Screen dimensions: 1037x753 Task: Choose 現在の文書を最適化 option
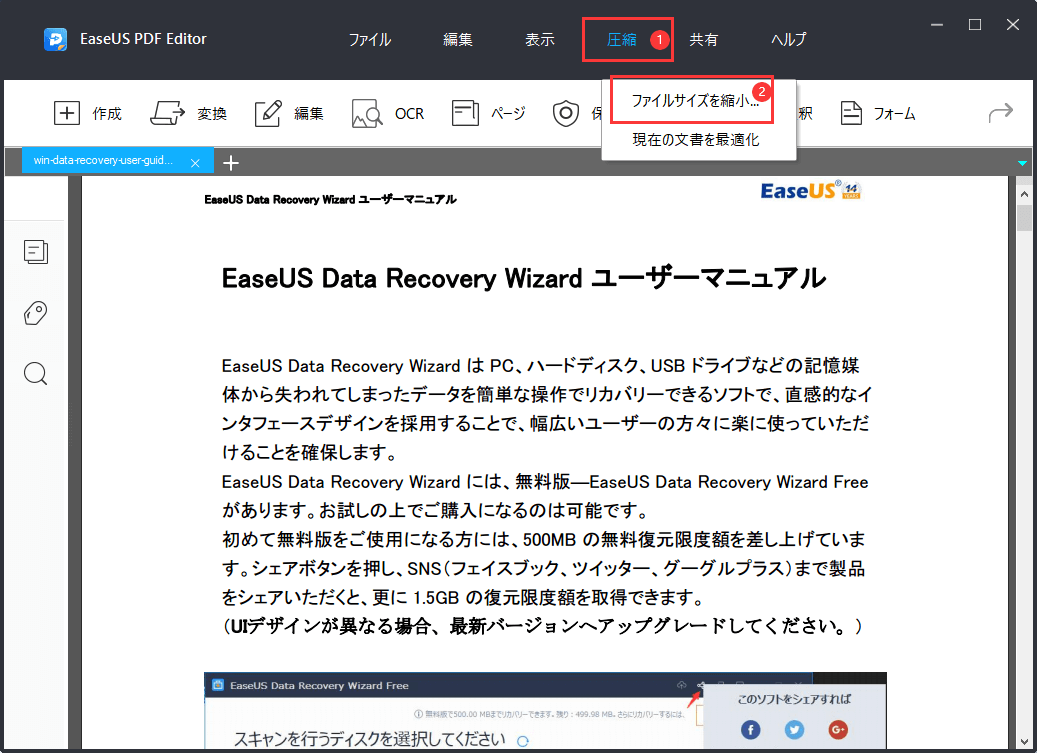(698, 139)
